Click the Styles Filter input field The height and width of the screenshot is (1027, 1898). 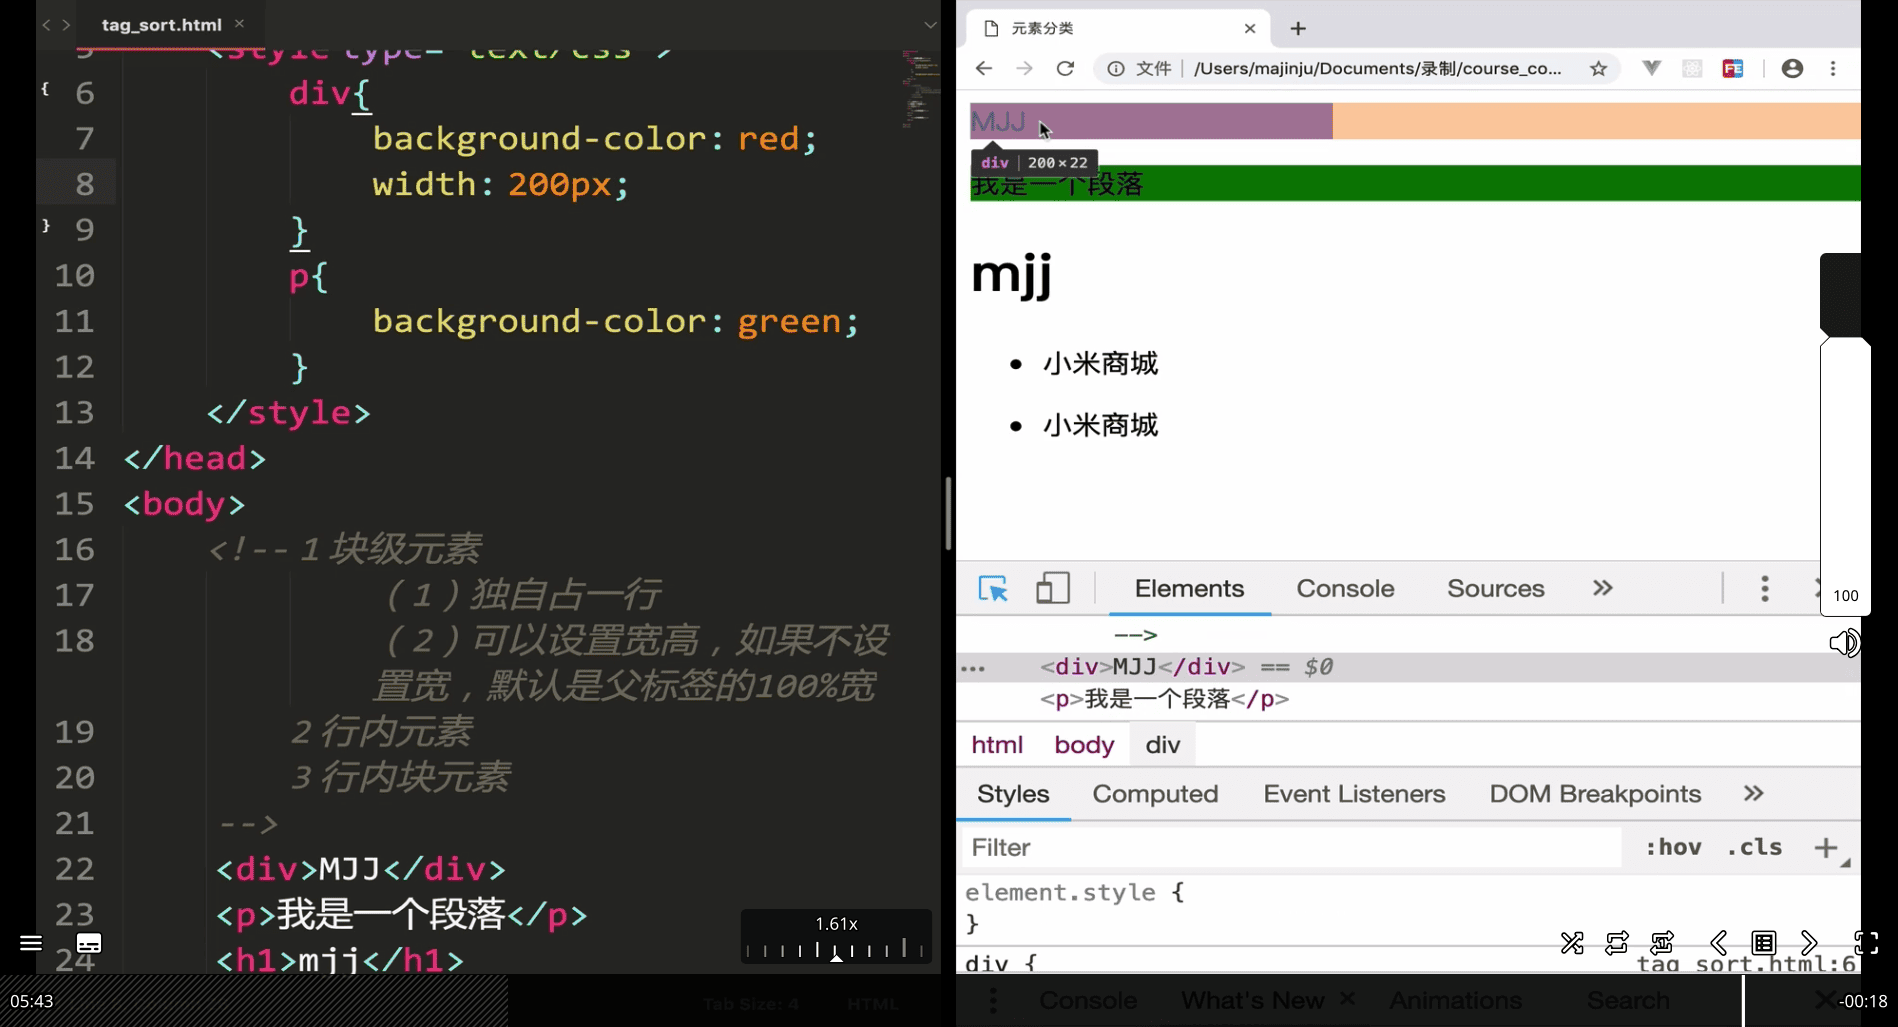1292,847
